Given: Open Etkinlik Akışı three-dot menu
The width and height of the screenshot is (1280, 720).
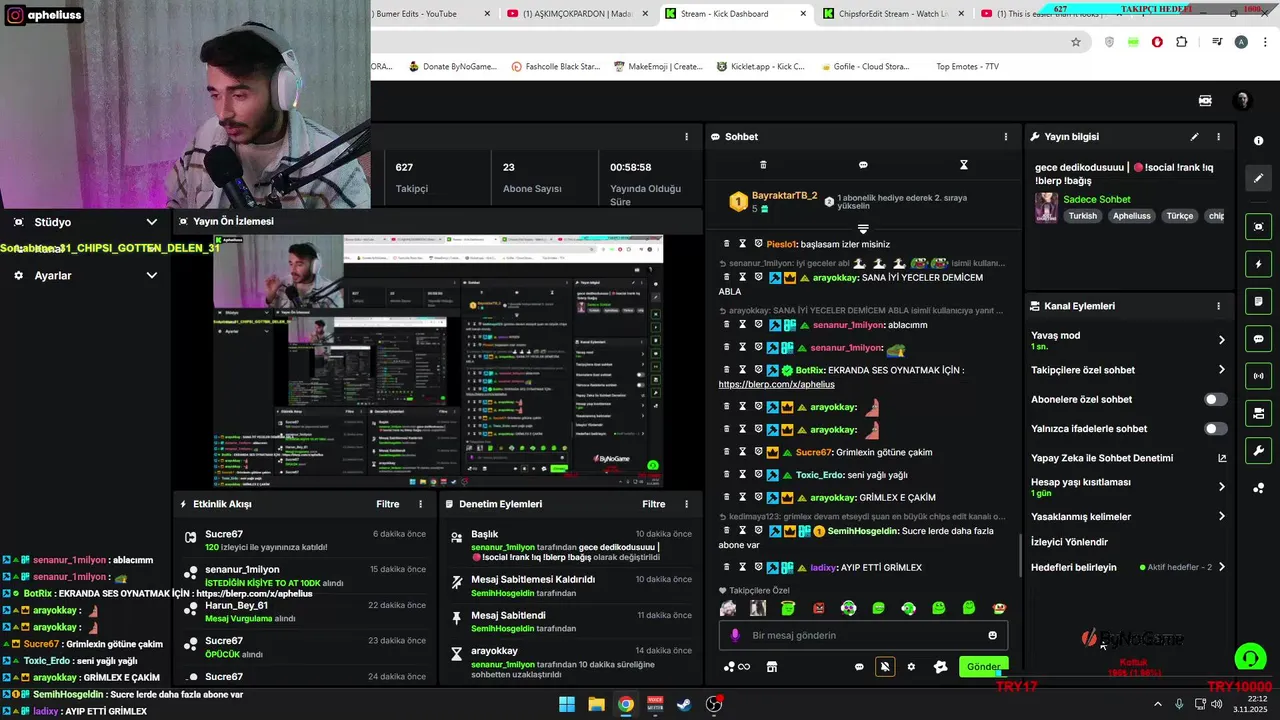Looking at the screenshot, I should (x=420, y=504).
